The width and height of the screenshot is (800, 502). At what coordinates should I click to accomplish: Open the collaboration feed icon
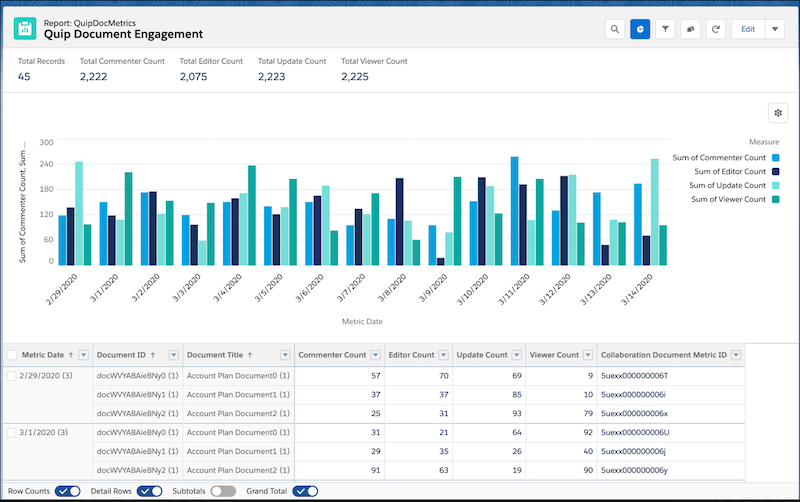690,29
